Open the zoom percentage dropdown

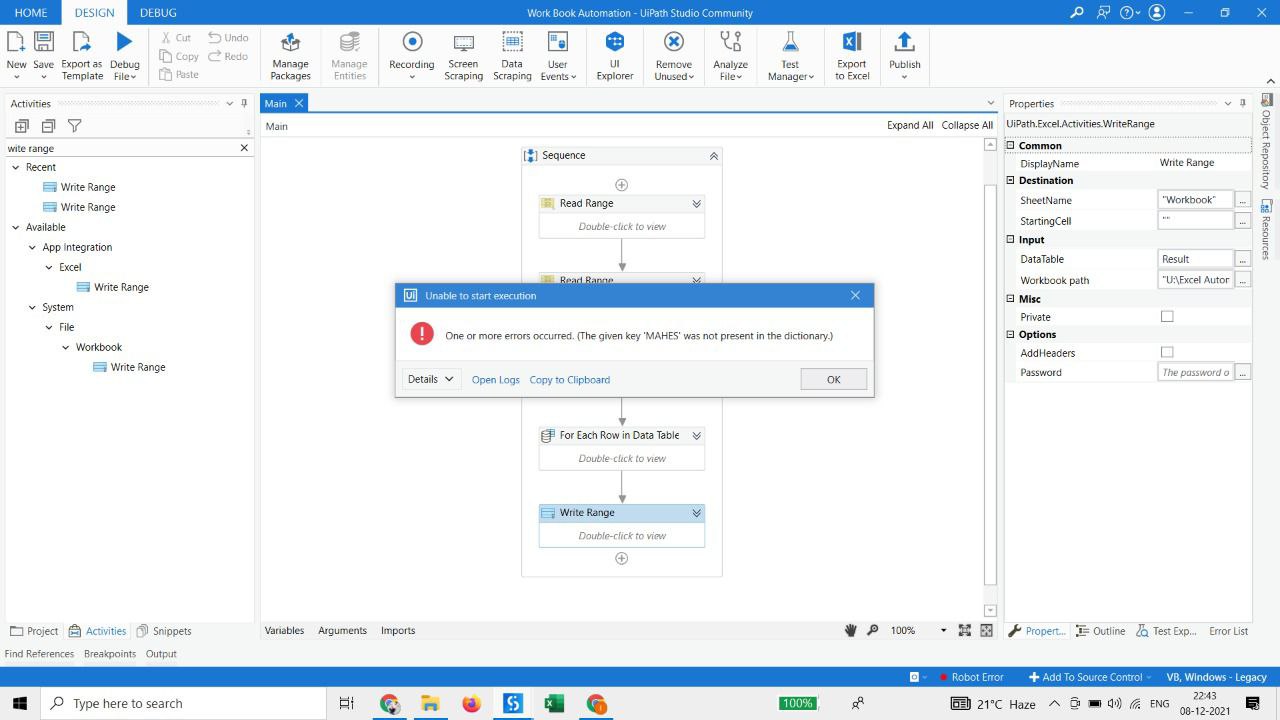click(943, 630)
